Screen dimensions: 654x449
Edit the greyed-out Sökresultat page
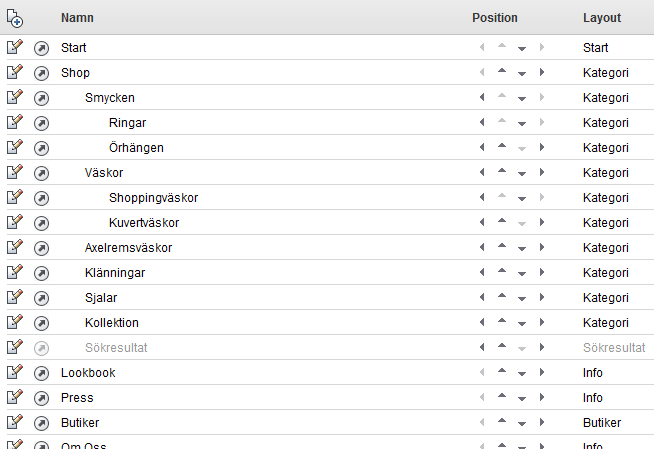click(x=15, y=347)
